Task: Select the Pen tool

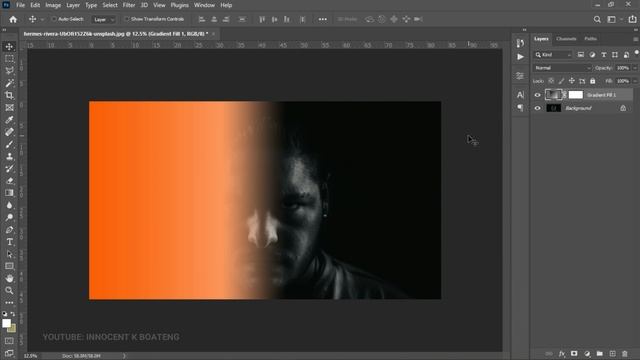Action: [9, 230]
